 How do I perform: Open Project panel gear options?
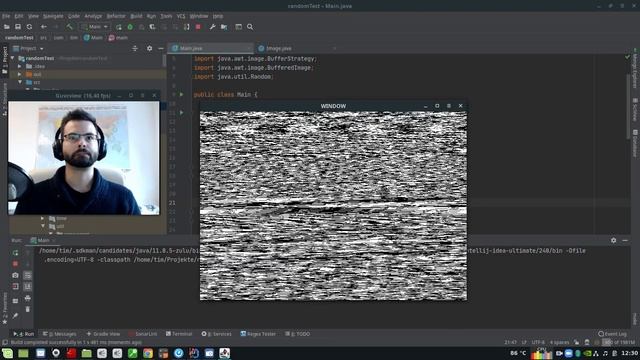(149, 48)
